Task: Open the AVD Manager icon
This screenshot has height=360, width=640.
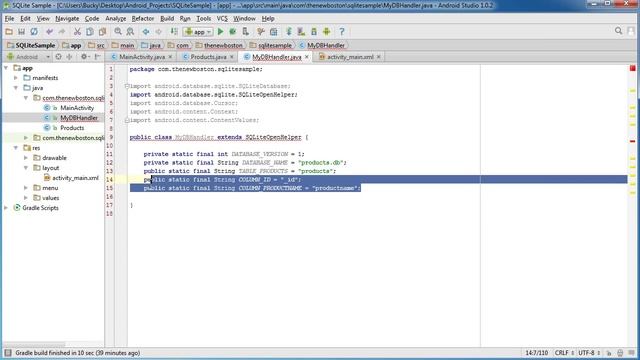Action: pyautogui.click(x=301, y=31)
